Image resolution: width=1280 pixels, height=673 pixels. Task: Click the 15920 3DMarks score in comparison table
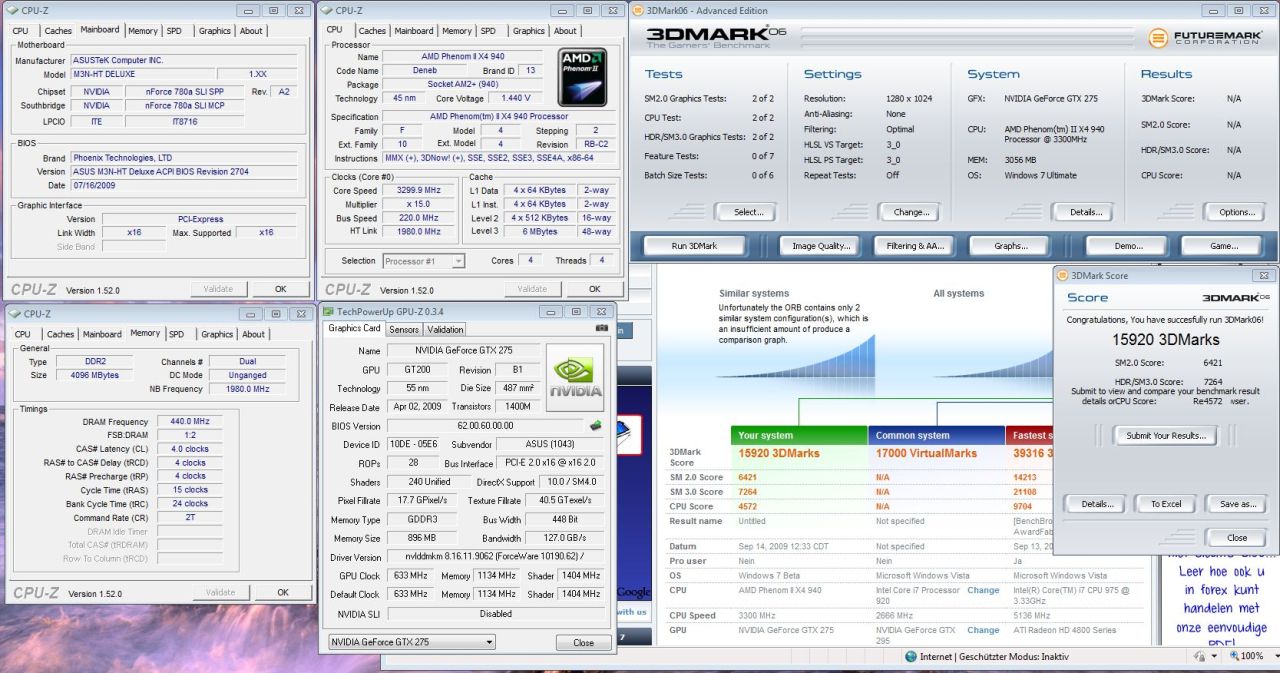point(779,454)
